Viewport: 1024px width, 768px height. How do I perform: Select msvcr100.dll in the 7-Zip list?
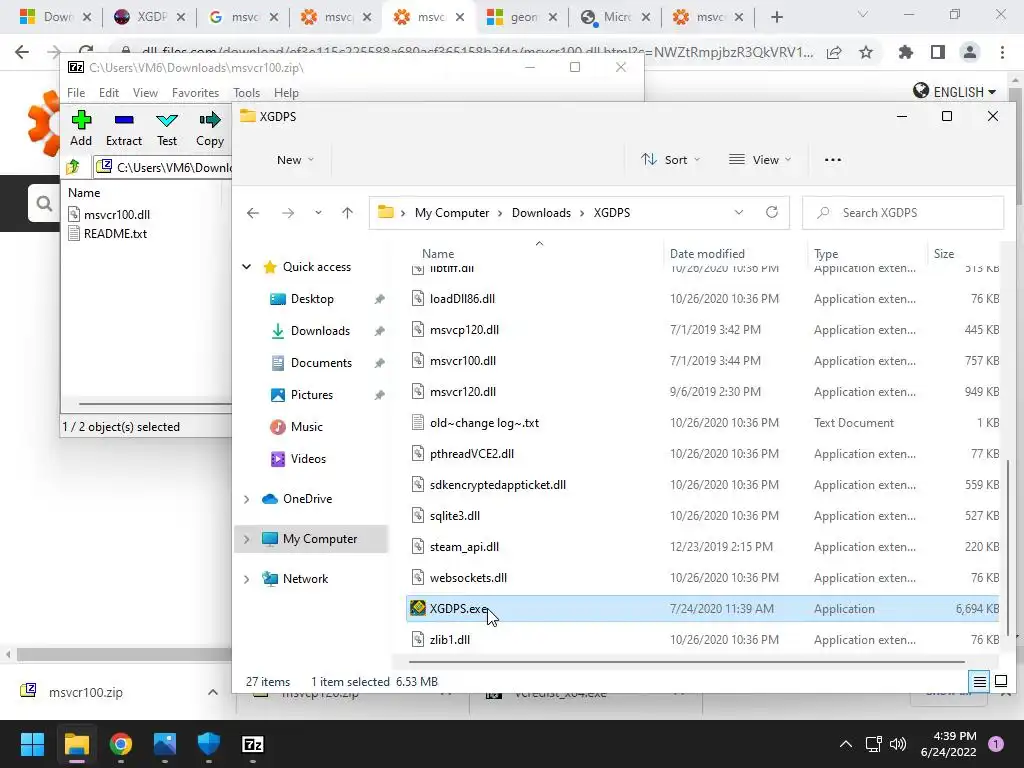(x=110, y=214)
